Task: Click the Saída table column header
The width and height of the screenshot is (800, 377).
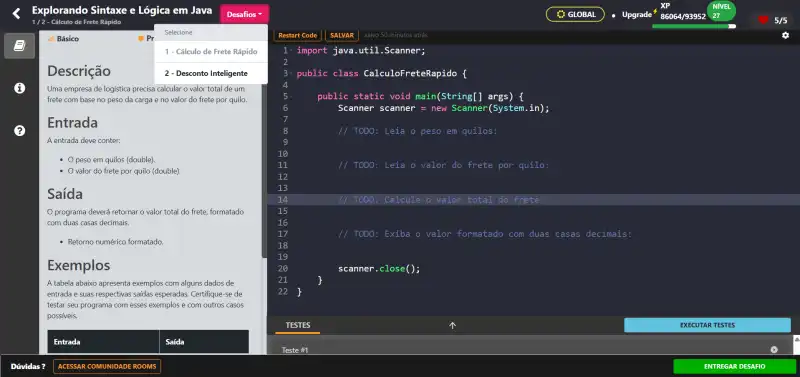Action: click(x=204, y=342)
